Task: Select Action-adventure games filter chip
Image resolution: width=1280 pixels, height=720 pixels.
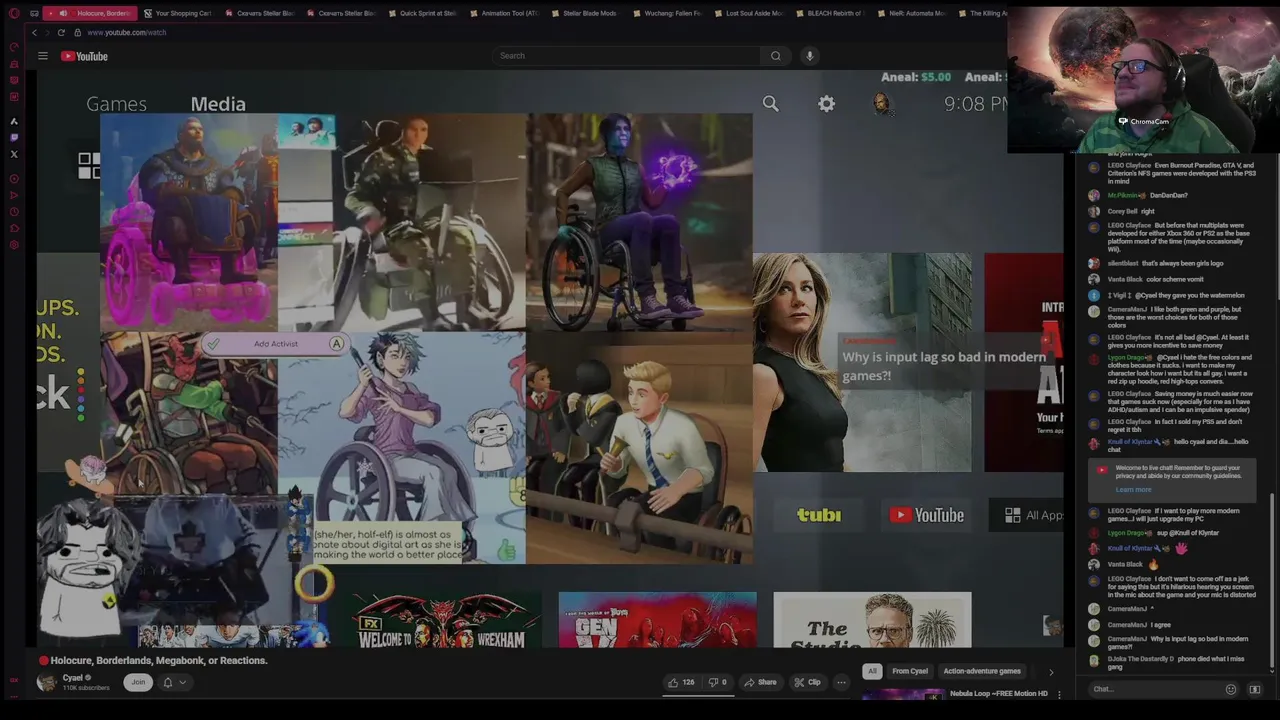Action: [982, 671]
